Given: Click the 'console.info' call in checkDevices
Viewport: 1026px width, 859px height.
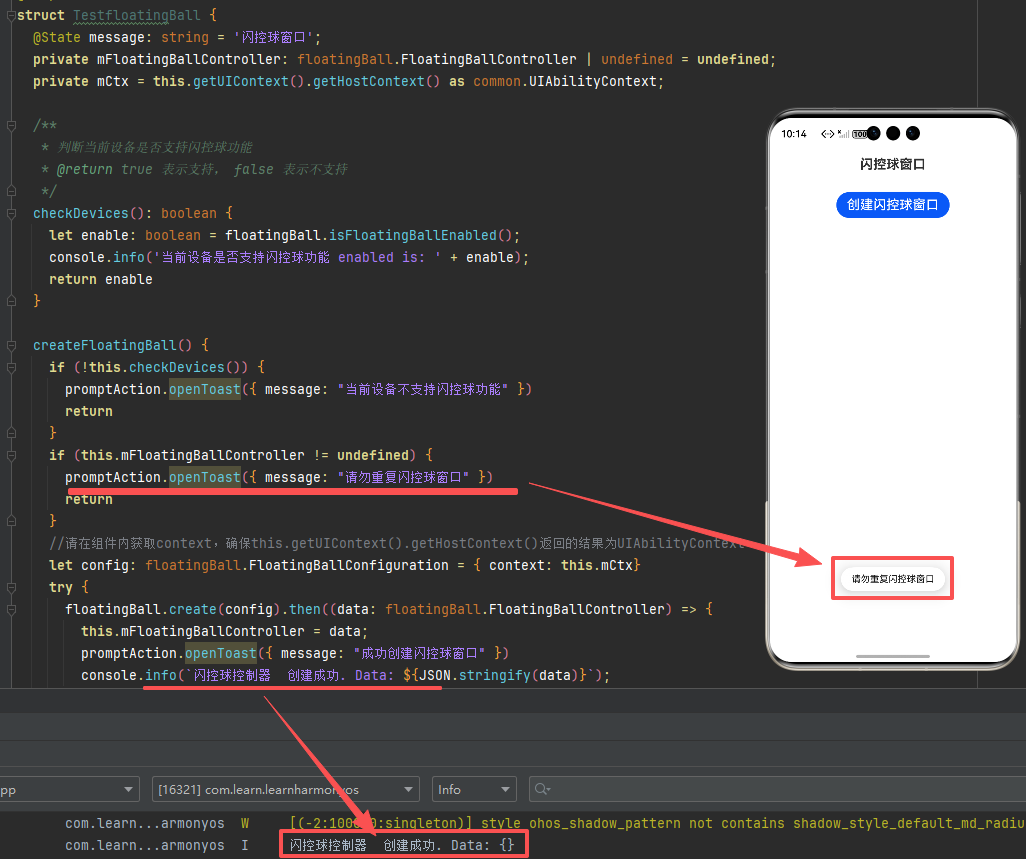Looking at the screenshot, I should coord(97,258).
